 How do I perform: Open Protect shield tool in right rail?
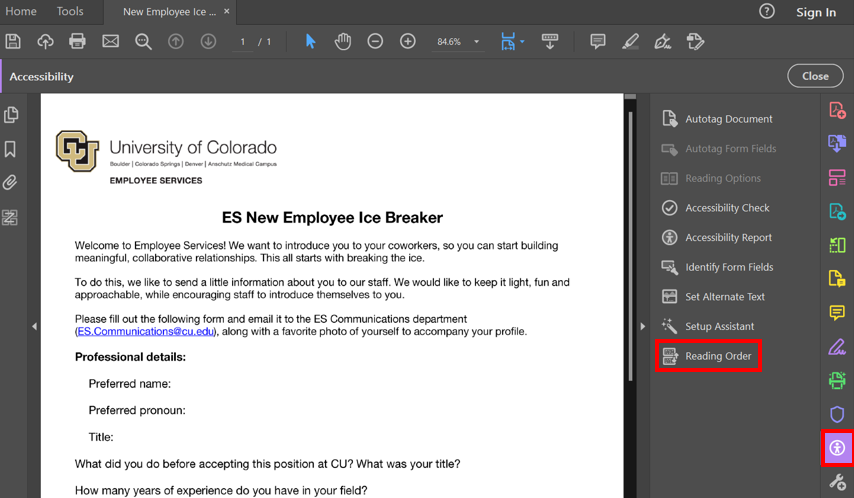coord(837,414)
